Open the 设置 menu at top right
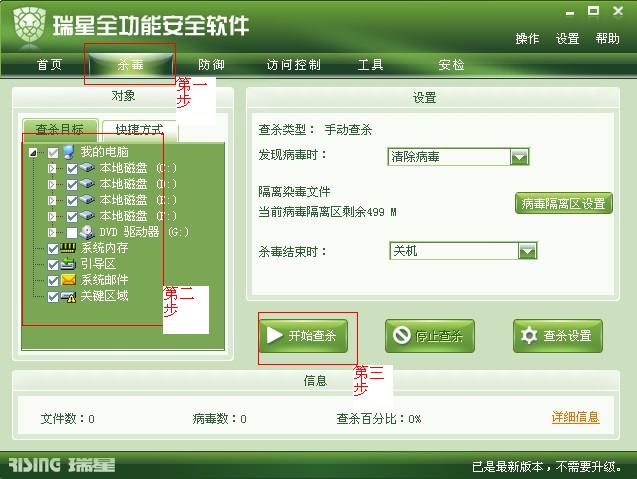 pyautogui.click(x=567, y=39)
